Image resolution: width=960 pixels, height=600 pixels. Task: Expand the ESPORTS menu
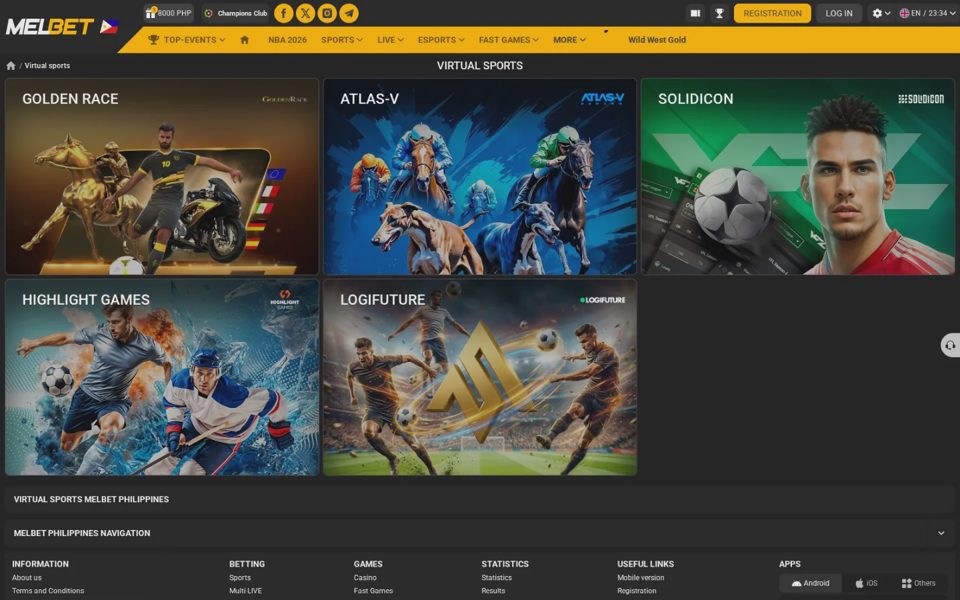pyautogui.click(x=441, y=40)
